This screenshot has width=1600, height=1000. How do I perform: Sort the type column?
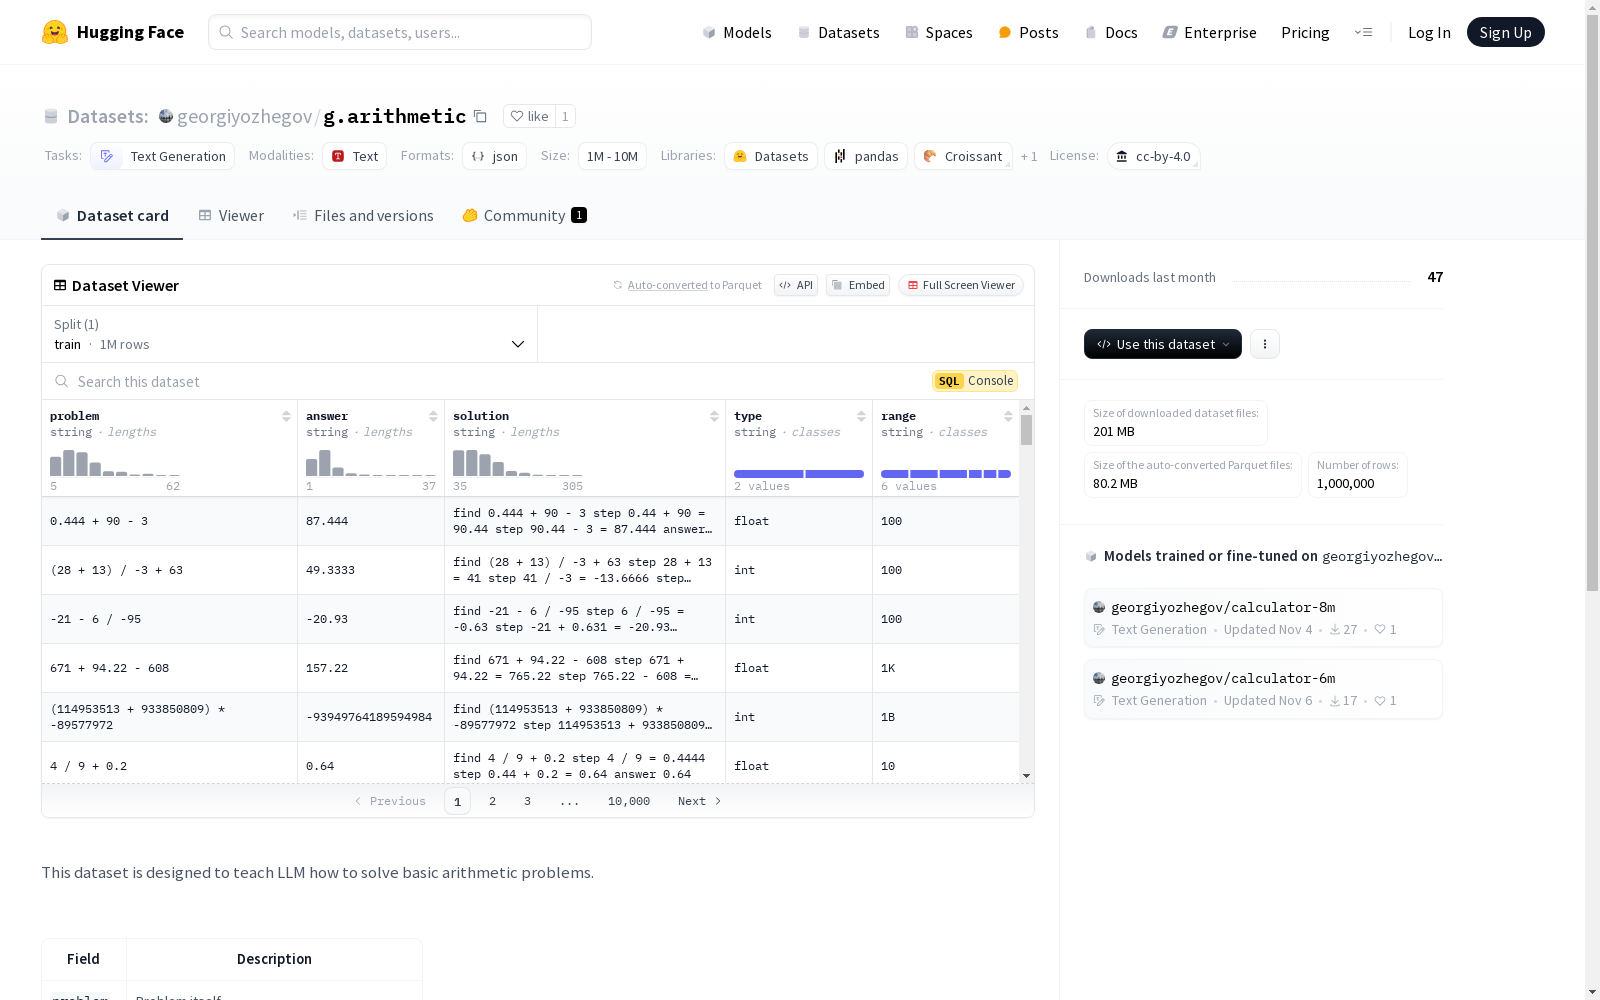click(x=861, y=416)
